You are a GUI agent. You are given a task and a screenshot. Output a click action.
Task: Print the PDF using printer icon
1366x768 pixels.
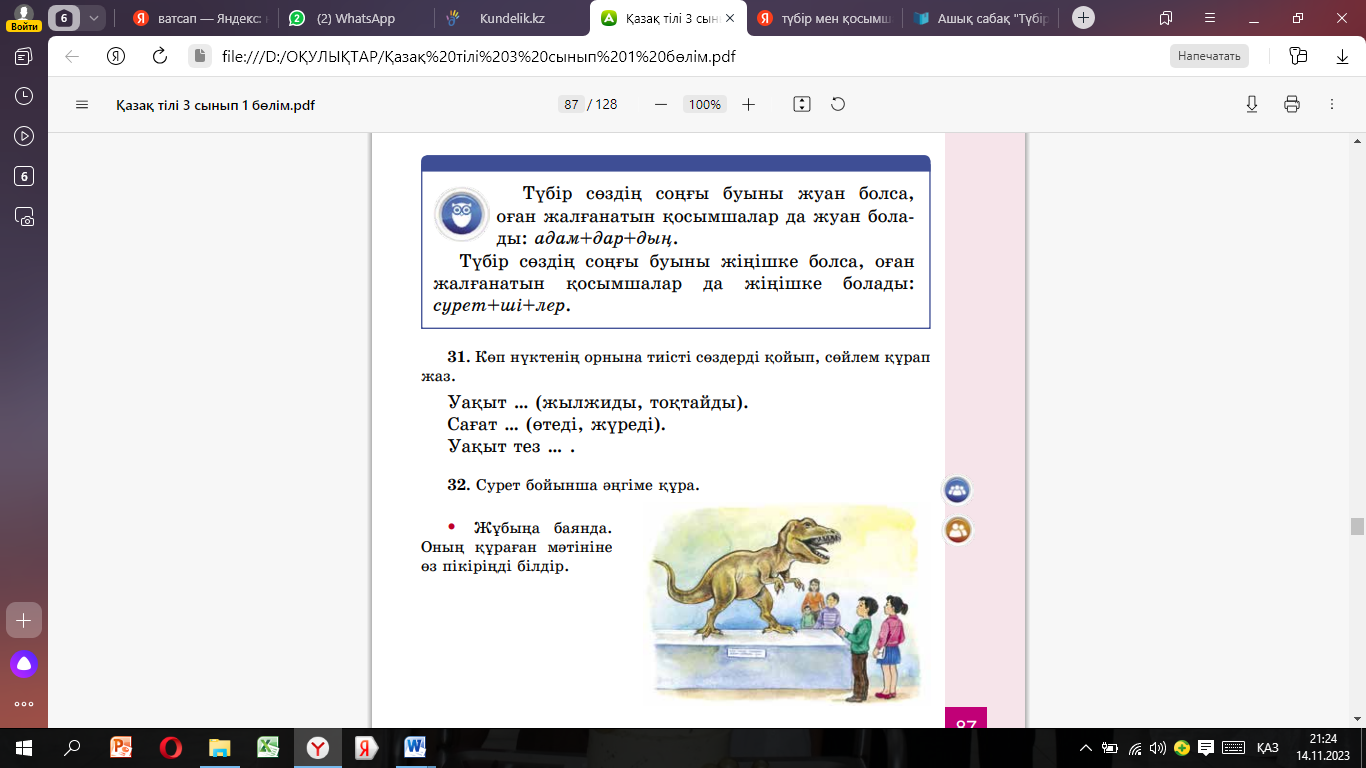click(1291, 105)
